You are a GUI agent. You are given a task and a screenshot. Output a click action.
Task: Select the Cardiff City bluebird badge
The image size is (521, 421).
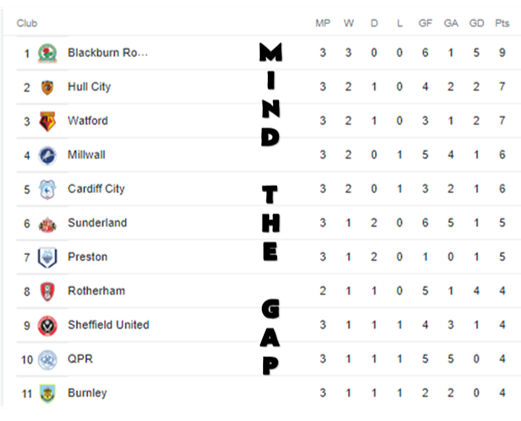click(47, 189)
